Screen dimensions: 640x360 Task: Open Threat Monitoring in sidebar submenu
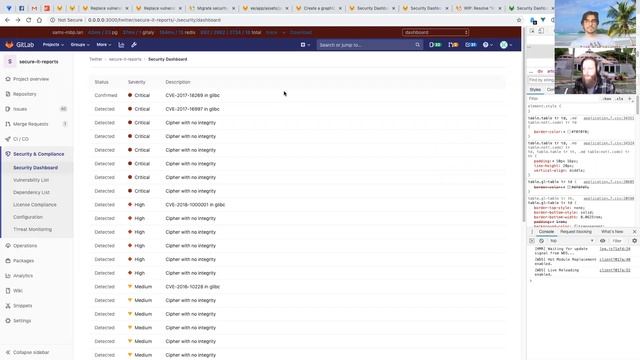tap(33, 229)
